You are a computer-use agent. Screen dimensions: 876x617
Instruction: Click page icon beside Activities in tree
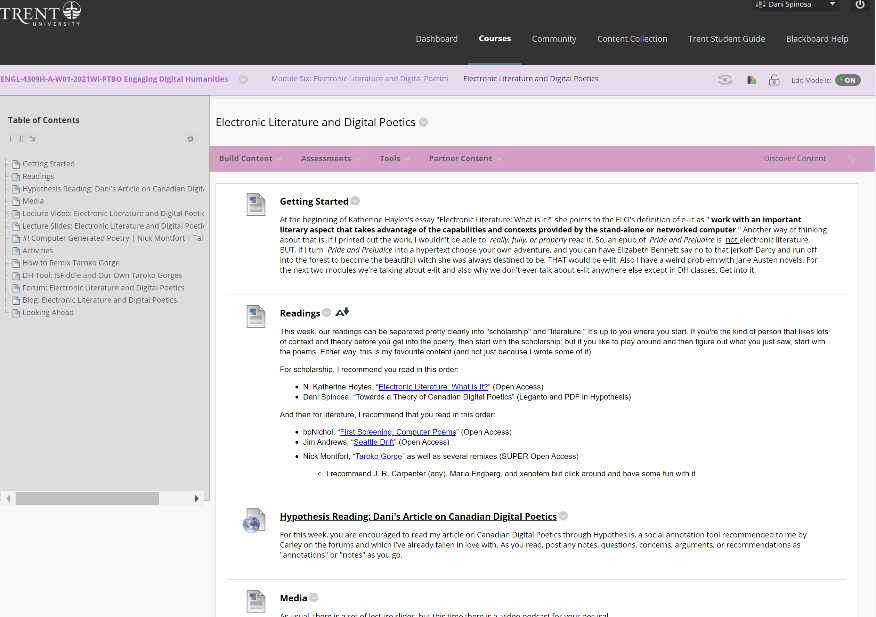(x=16, y=251)
